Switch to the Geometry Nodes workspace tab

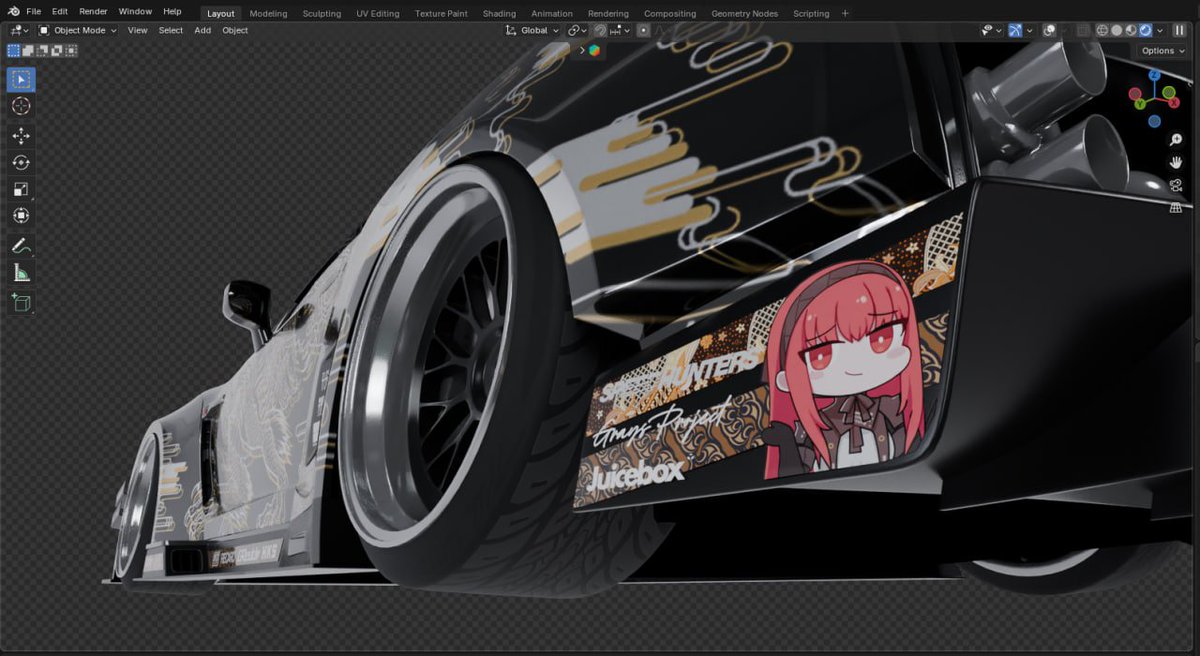(745, 13)
